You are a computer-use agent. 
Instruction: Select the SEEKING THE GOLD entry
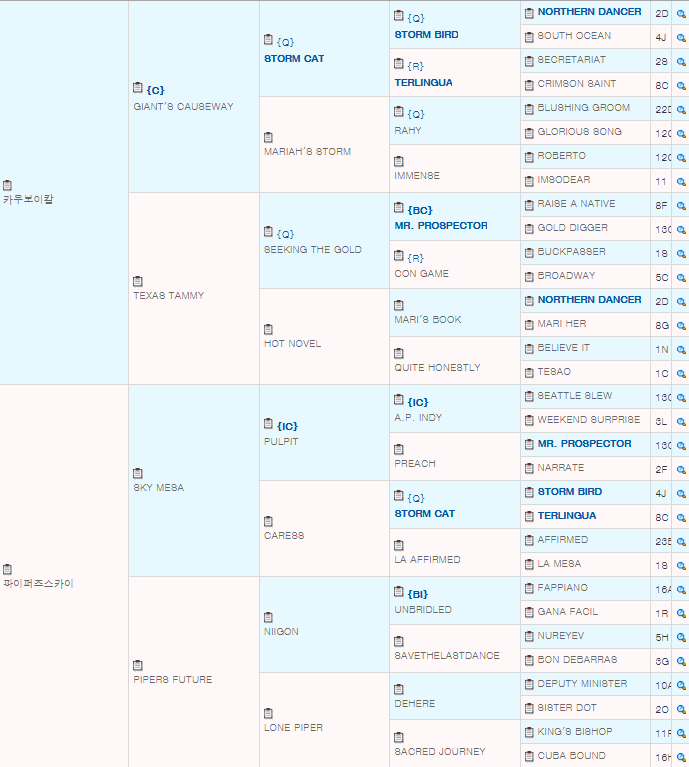click(312, 249)
